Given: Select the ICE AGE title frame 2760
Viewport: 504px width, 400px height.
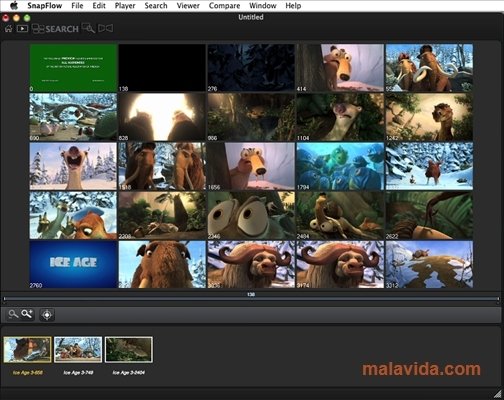Looking at the screenshot, I should click(73, 264).
